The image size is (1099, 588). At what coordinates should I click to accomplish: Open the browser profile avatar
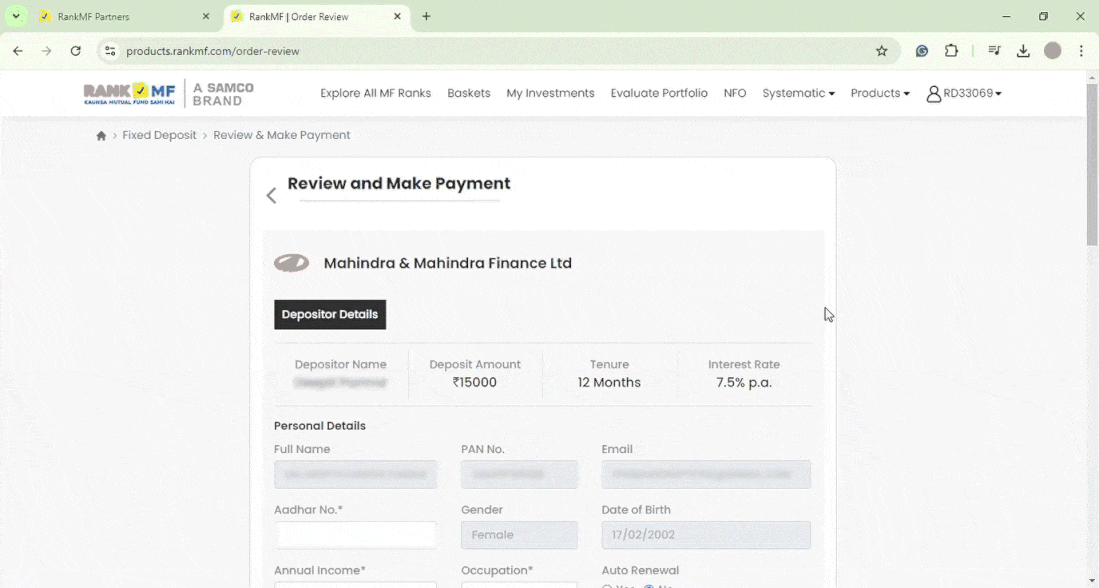[1052, 51]
